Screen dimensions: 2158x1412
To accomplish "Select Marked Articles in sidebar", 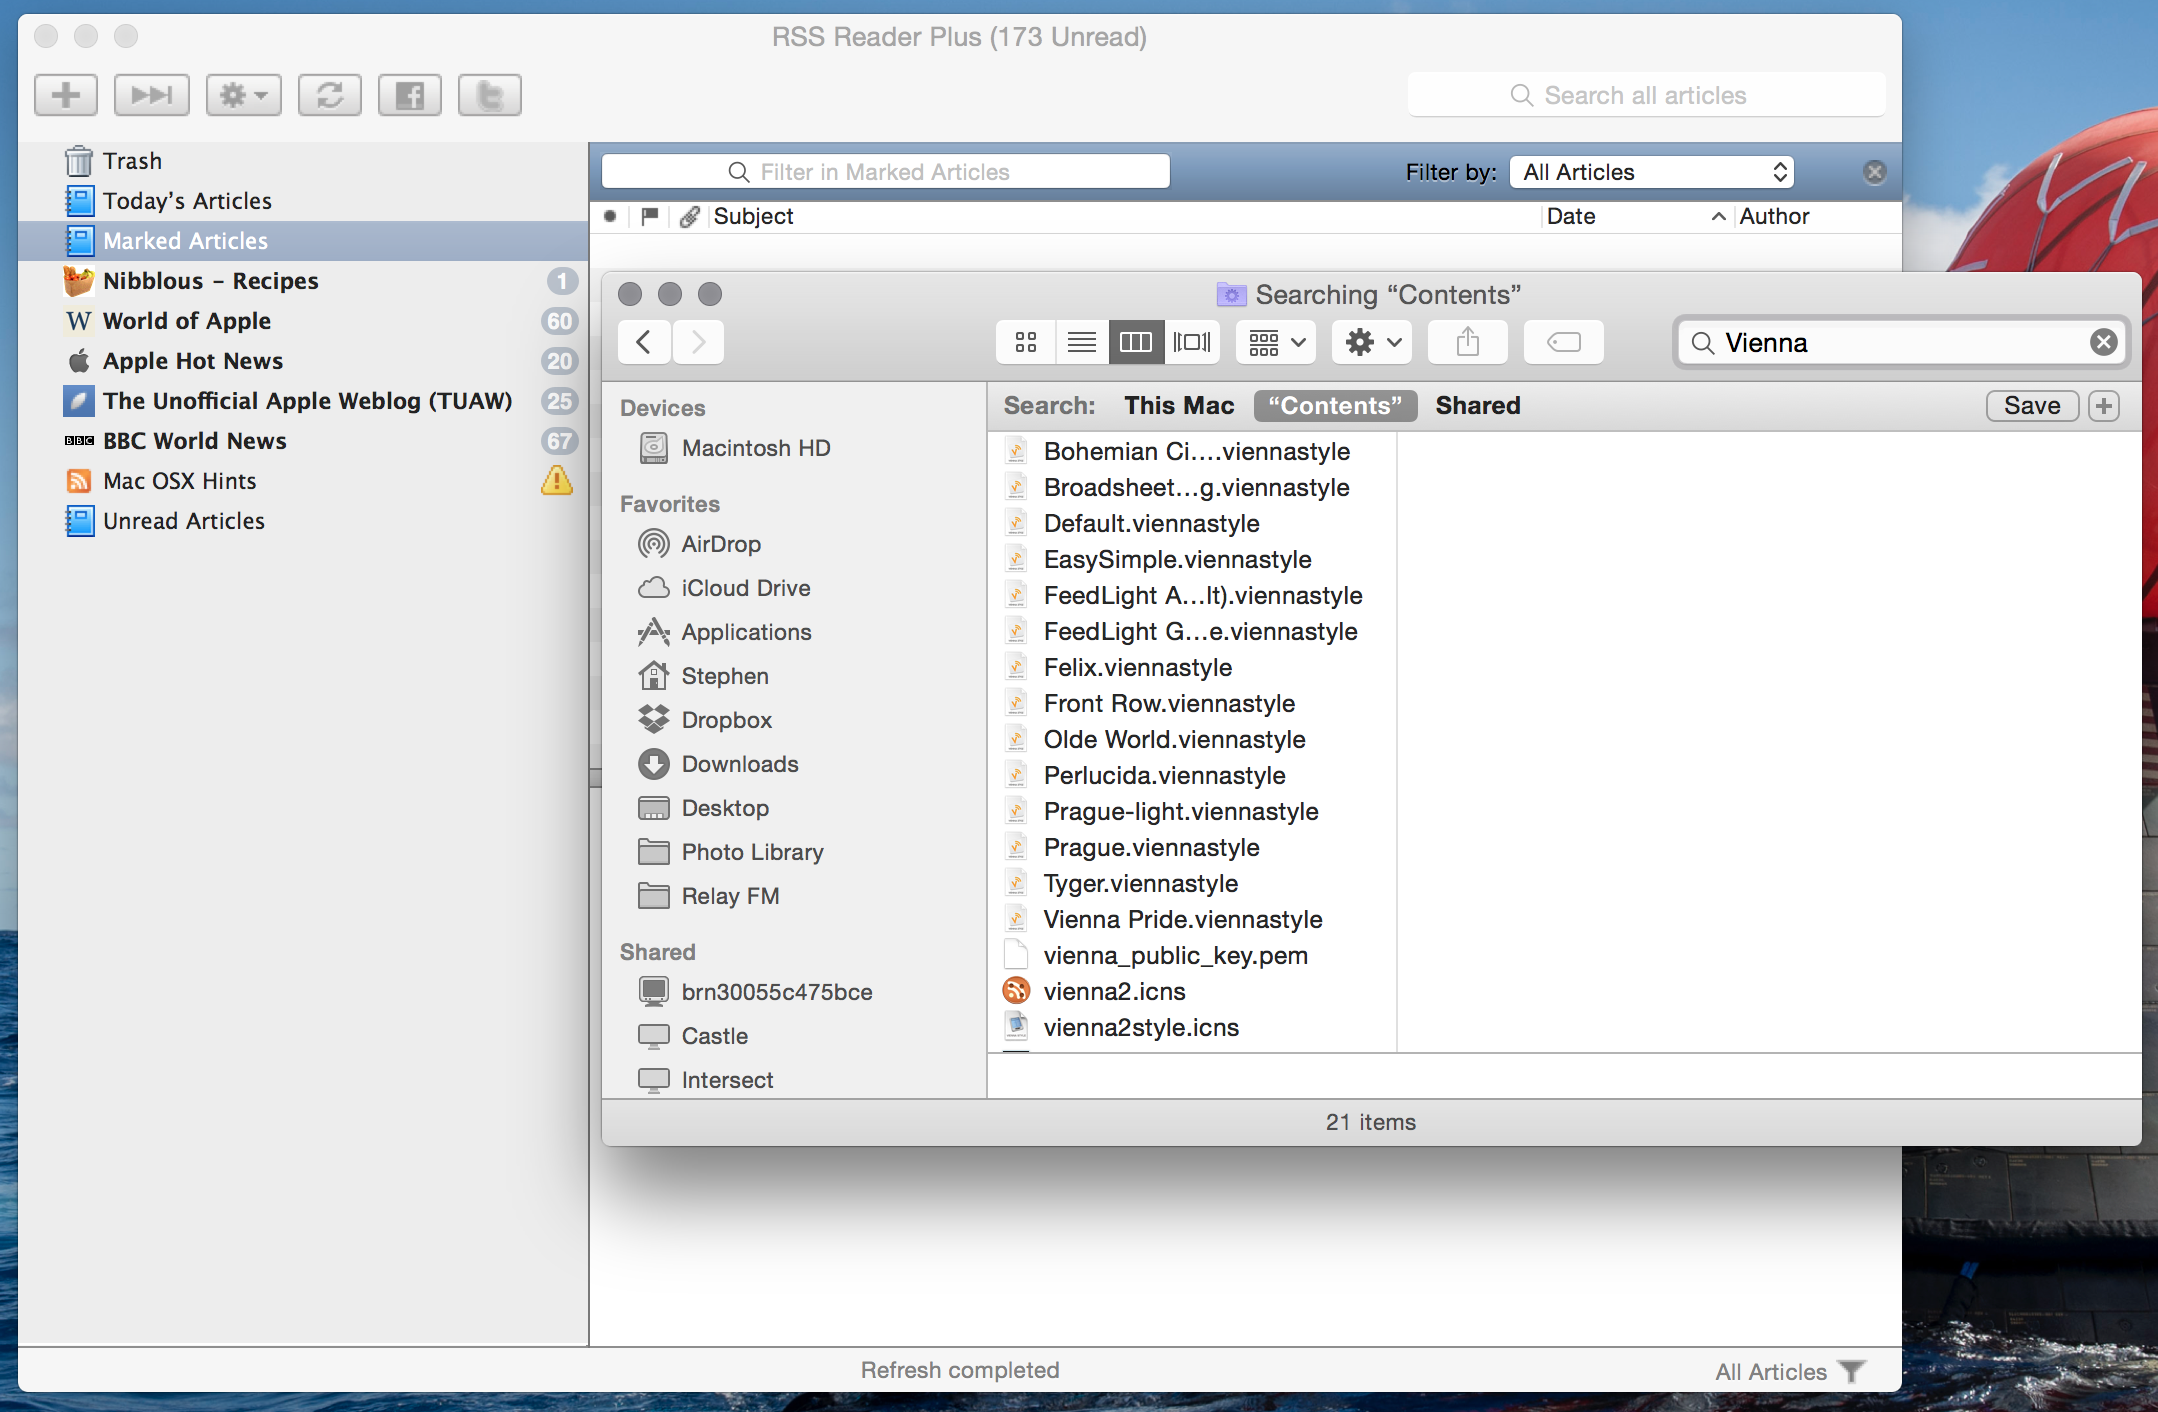I will (184, 240).
